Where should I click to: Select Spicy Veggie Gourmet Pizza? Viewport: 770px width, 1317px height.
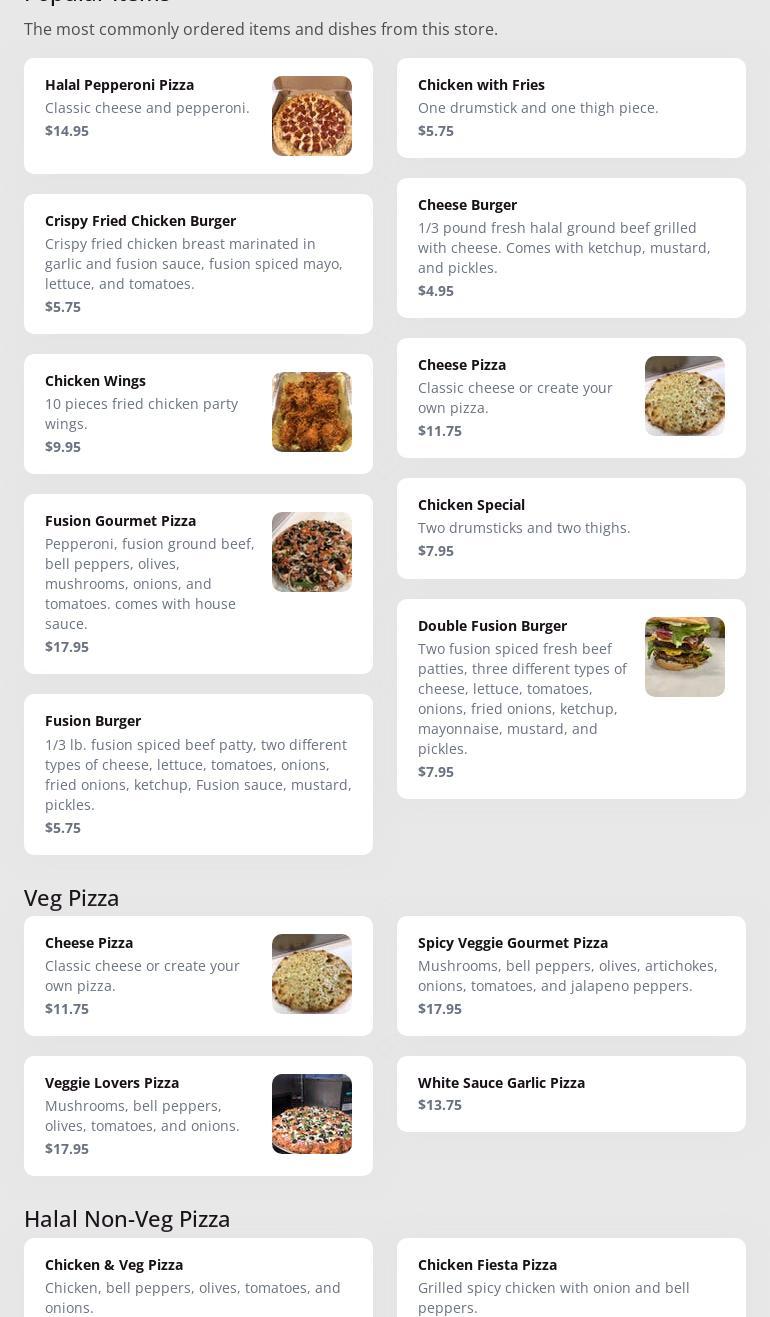pos(571,976)
